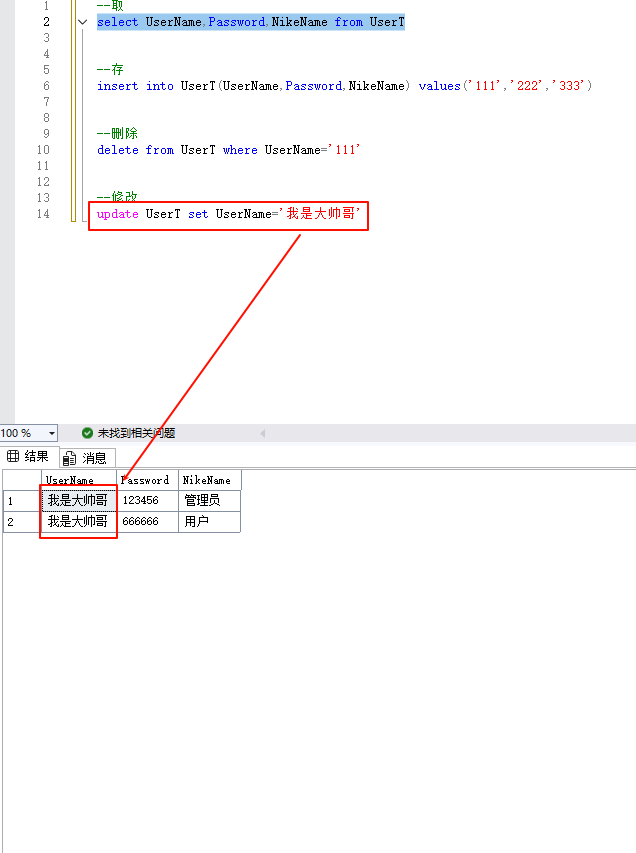
Task: Click the cell containing 123456
Action: pos(147,500)
